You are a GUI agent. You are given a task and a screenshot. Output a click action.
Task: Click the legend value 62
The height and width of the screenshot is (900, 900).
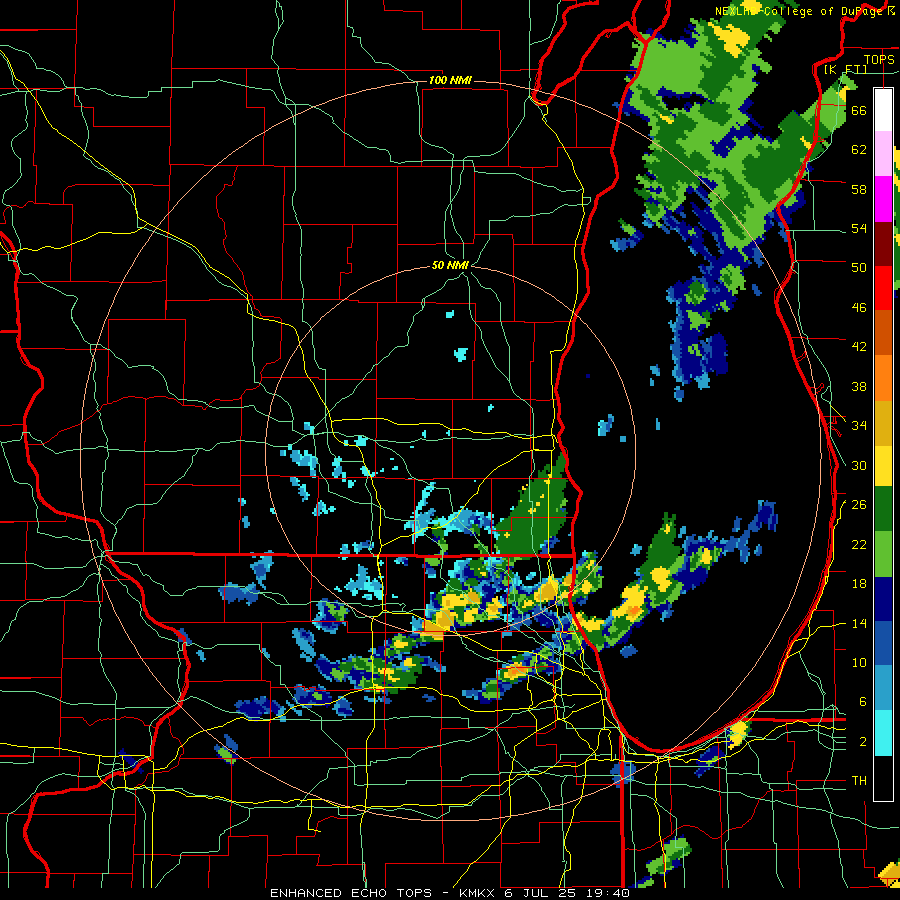tap(859, 149)
